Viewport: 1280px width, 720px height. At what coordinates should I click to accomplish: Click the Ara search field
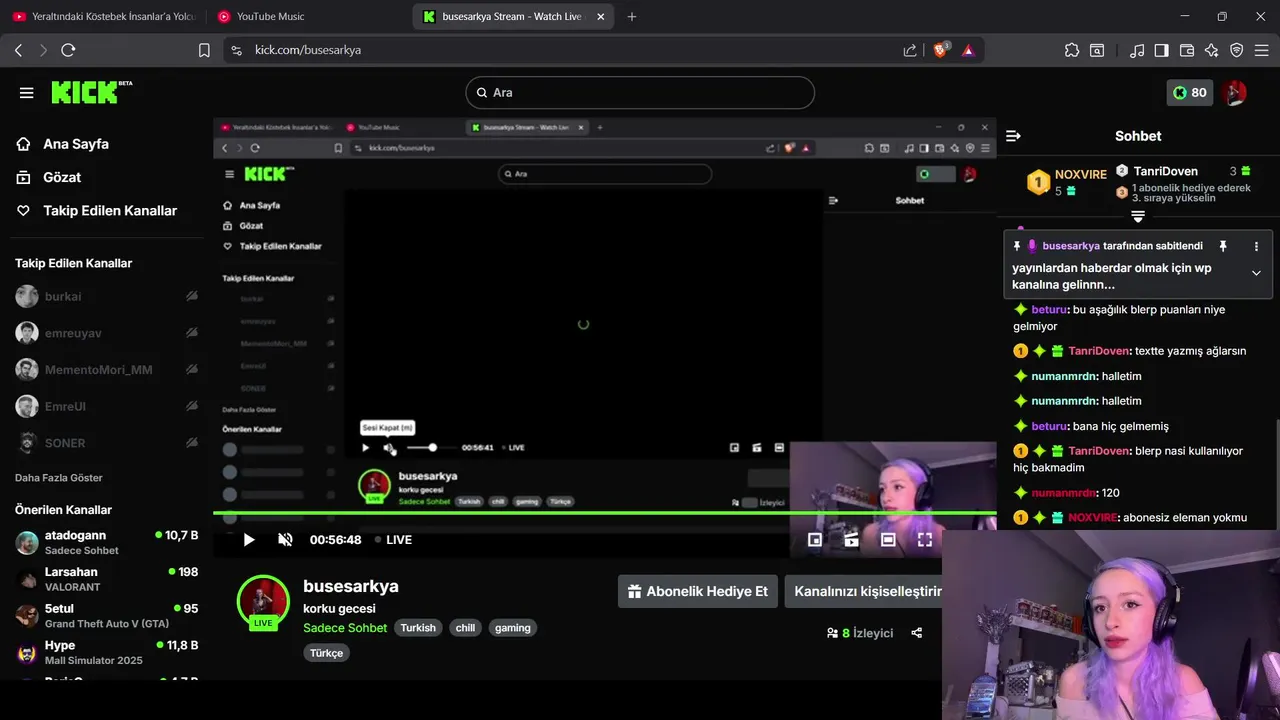coord(640,92)
